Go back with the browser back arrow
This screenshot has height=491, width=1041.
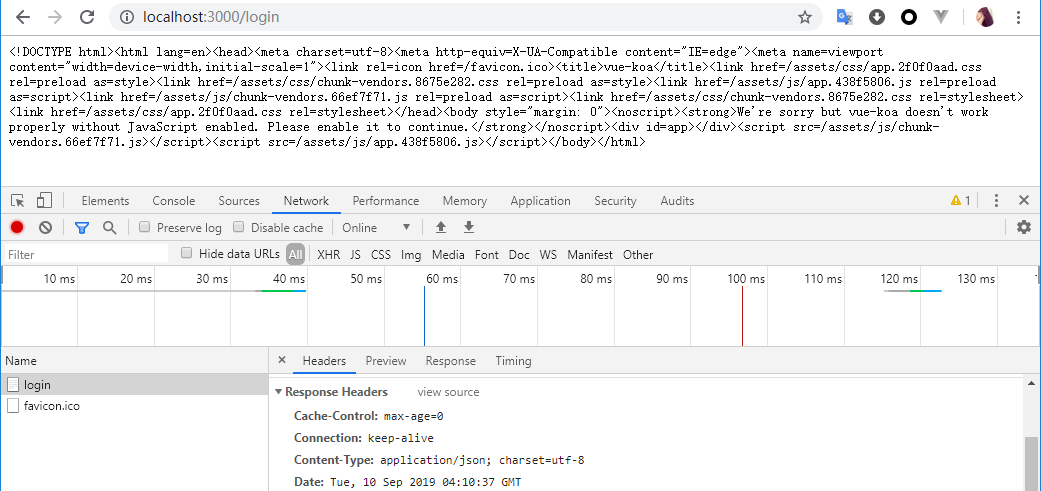click(x=23, y=17)
